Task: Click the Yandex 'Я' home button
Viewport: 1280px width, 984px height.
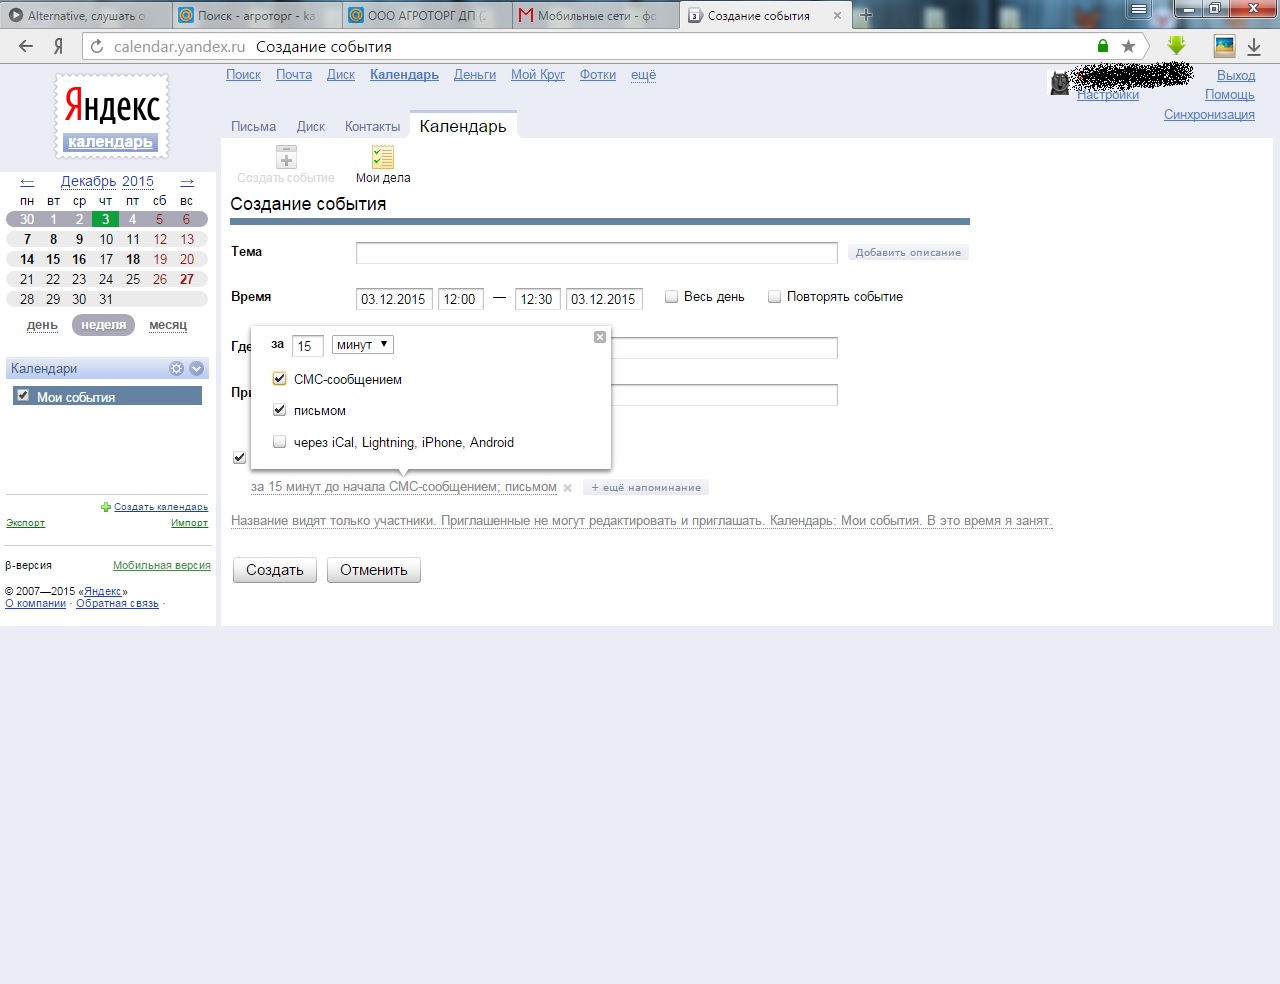Action: (x=59, y=46)
